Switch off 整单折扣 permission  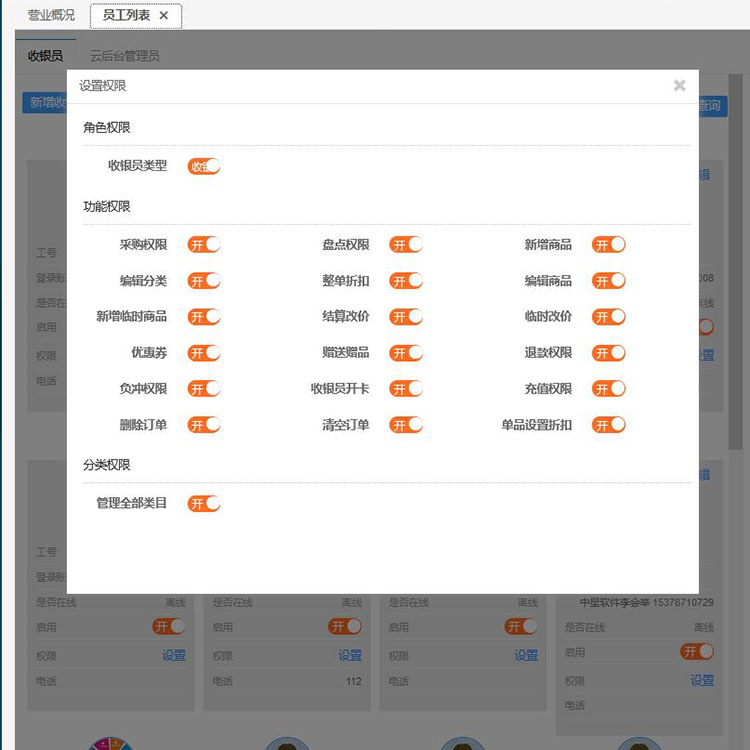point(406,281)
